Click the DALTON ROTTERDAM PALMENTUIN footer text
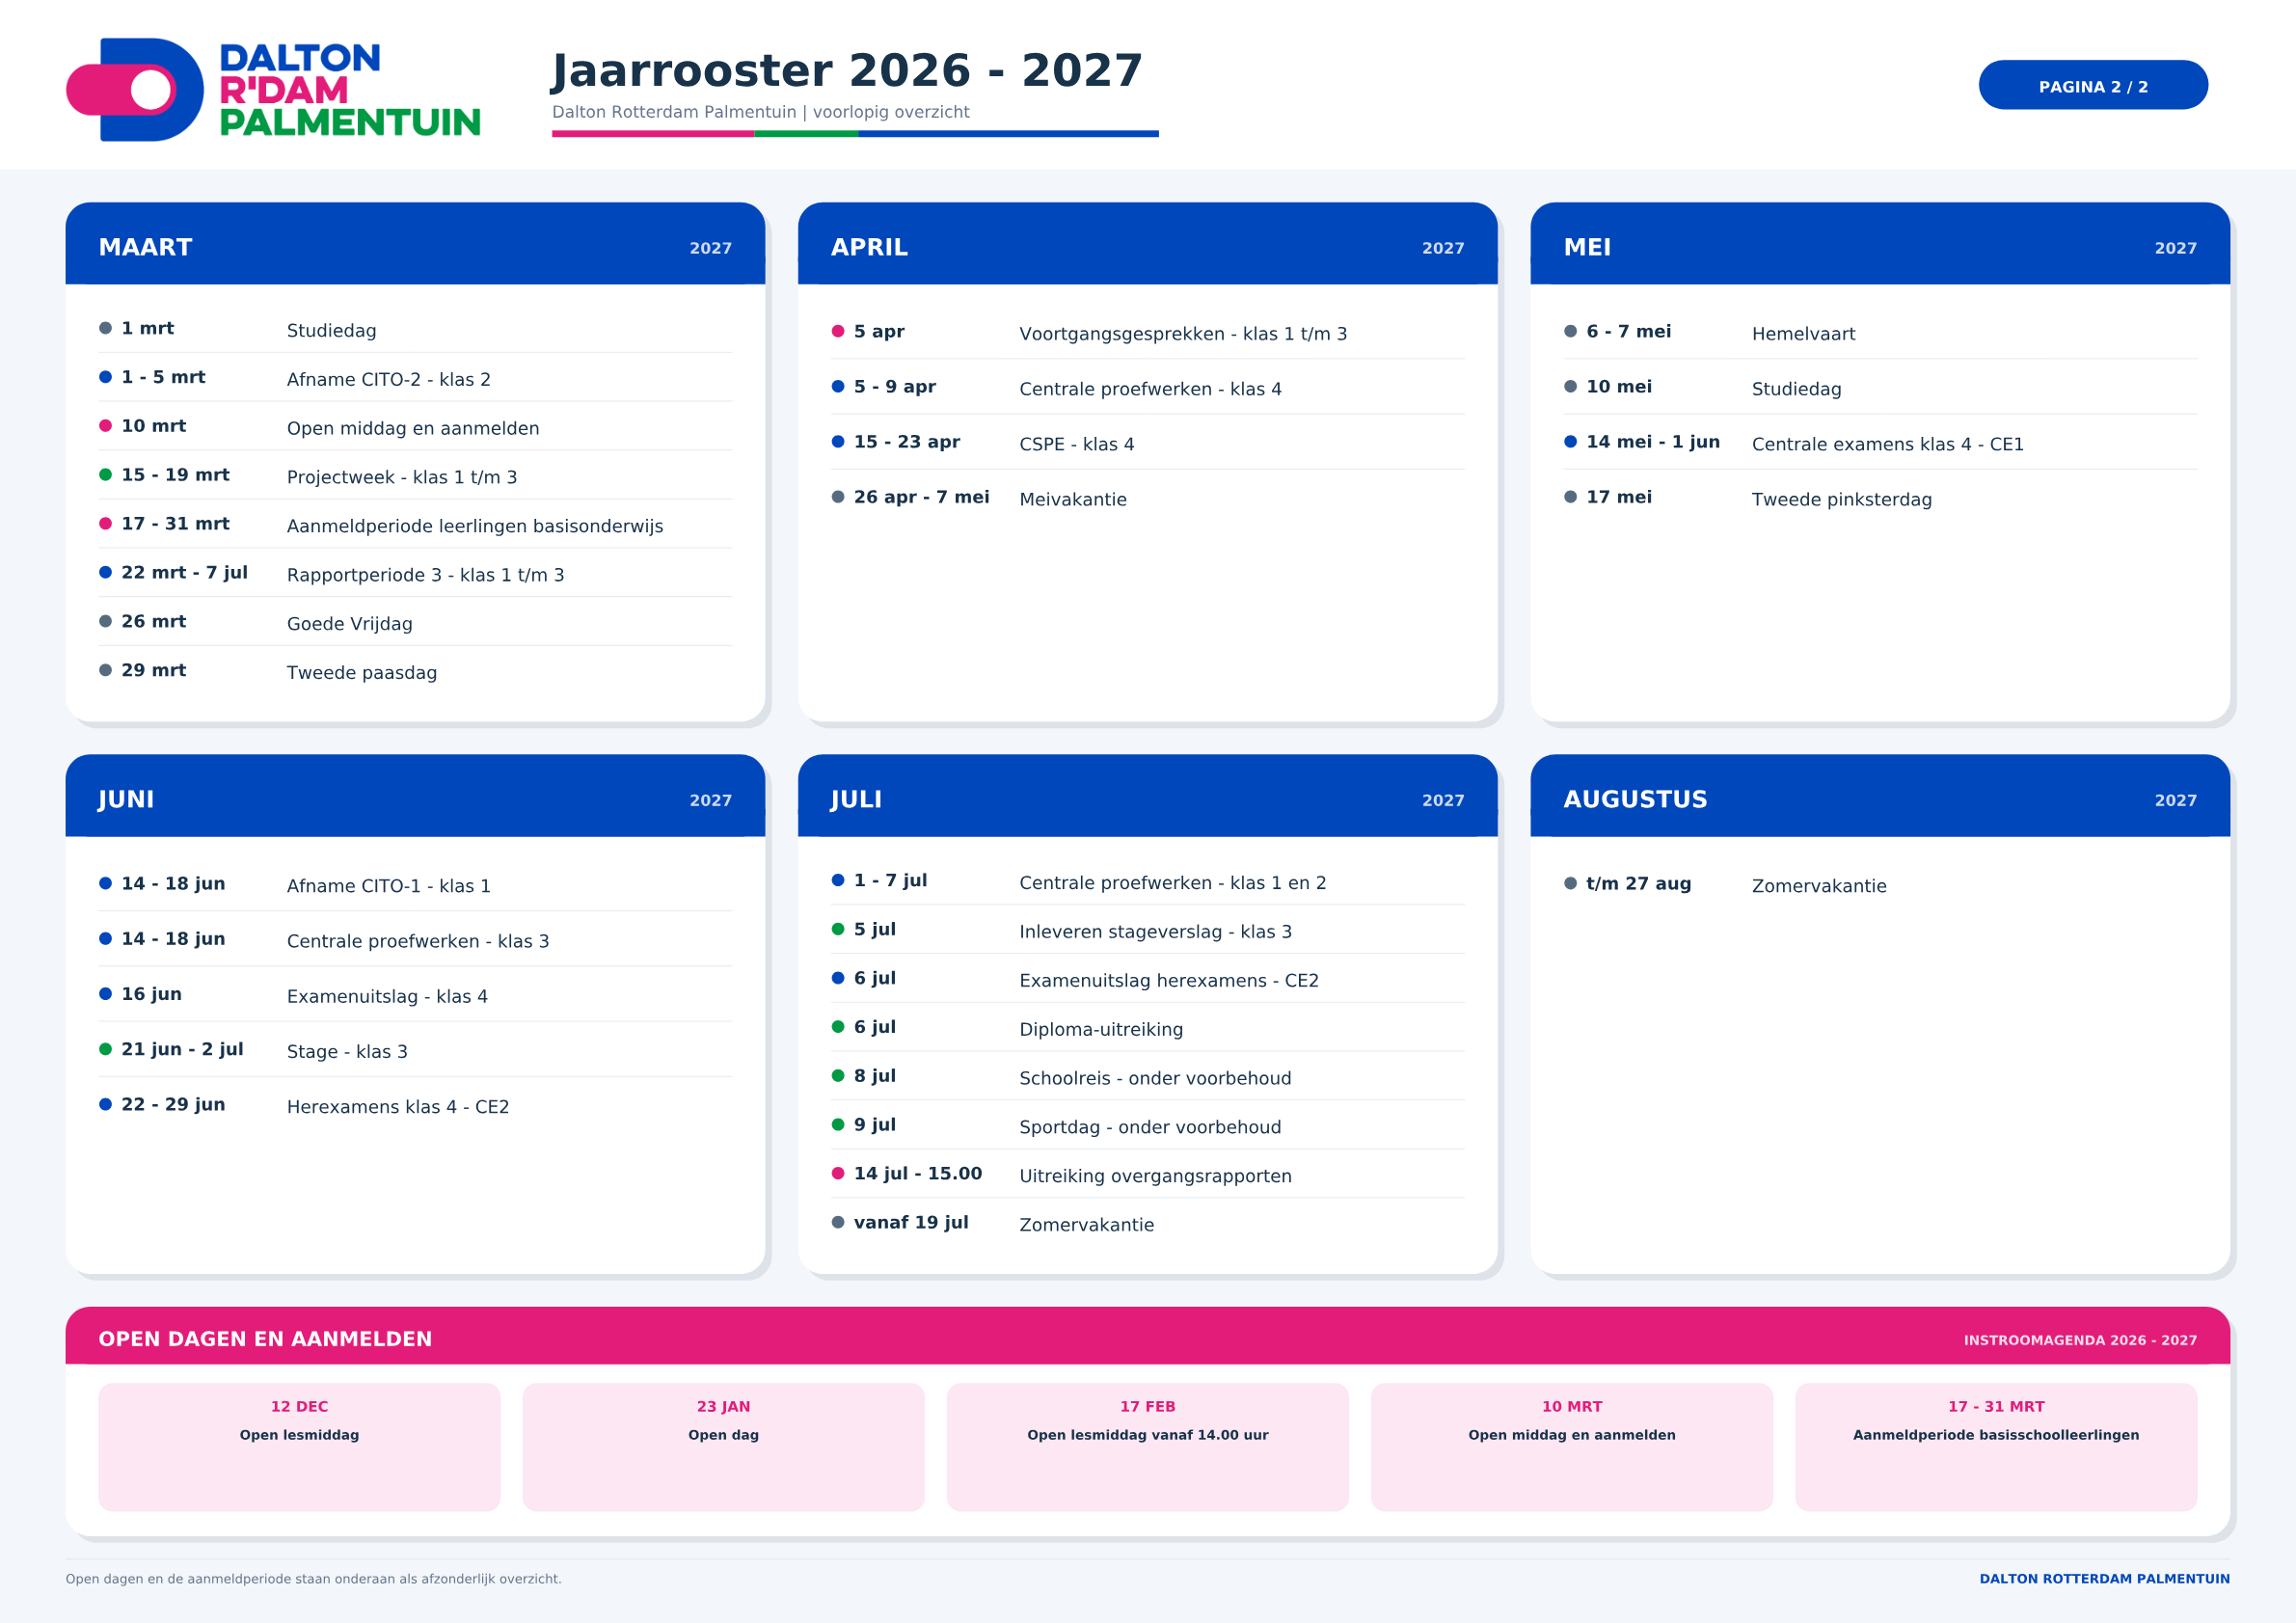2296x1623 pixels. (2104, 1579)
